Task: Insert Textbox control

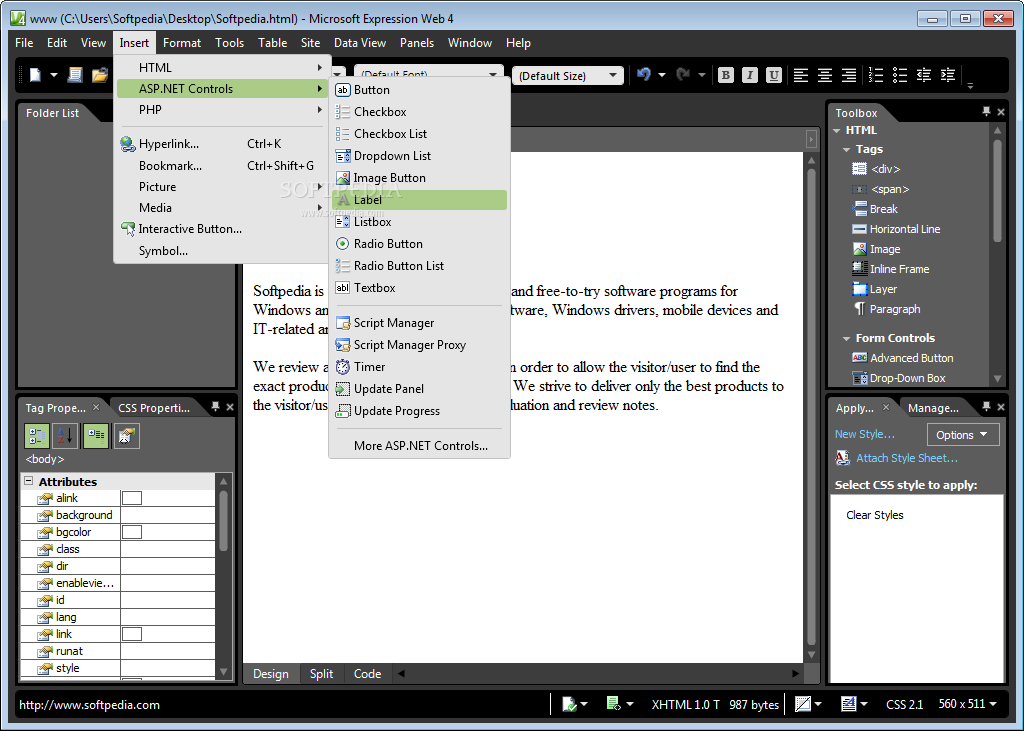Action: (x=419, y=287)
